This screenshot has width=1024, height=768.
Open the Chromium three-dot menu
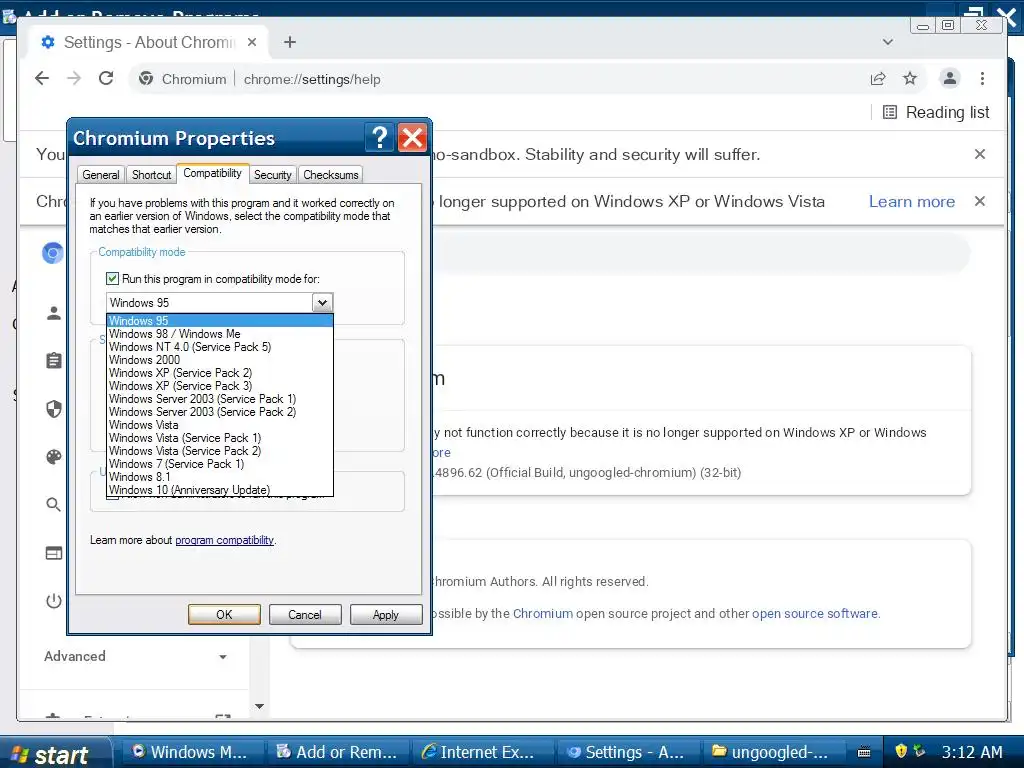(x=982, y=78)
